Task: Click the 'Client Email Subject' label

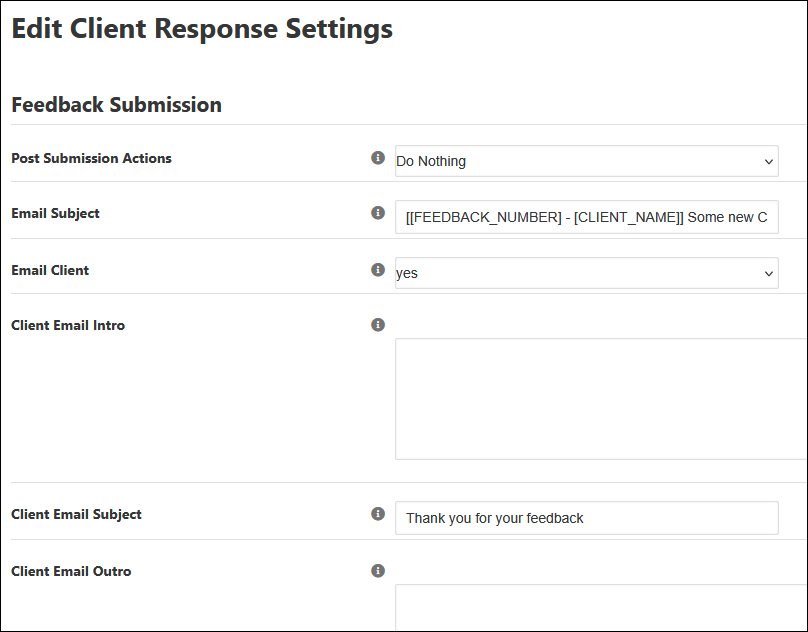Action: [76, 514]
